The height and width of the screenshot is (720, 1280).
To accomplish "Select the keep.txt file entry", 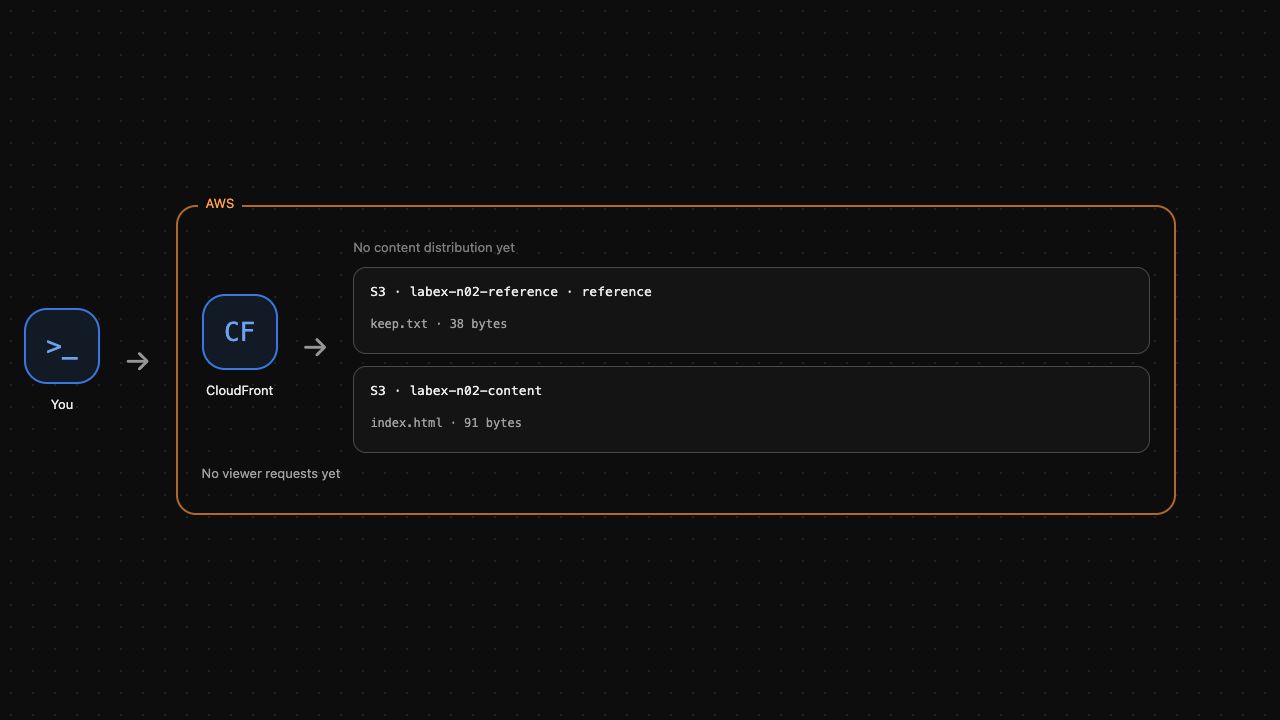I will [399, 324].
